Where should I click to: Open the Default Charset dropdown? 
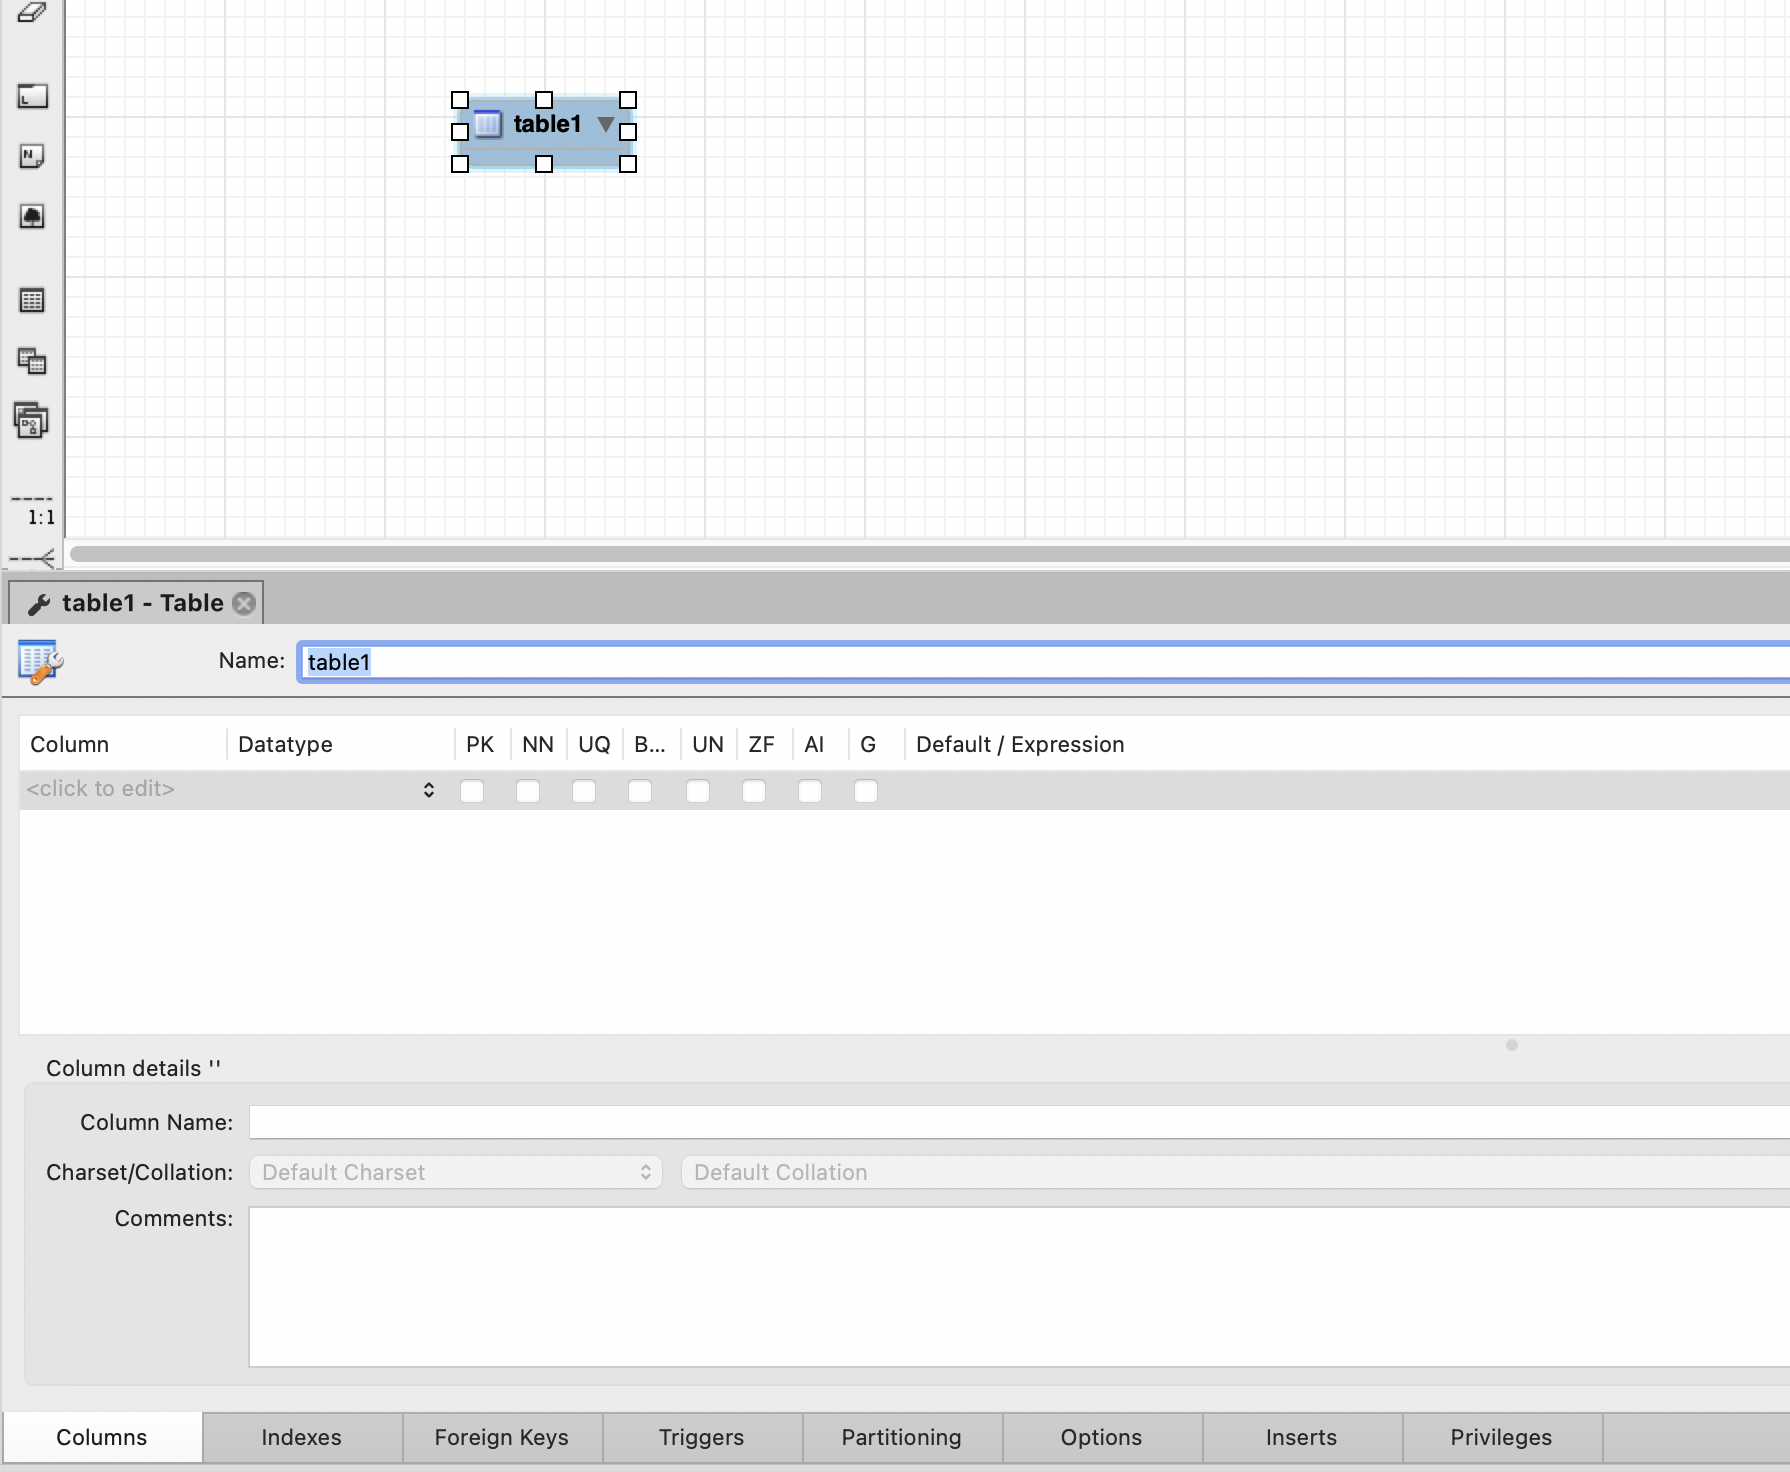pos(456,1172)
